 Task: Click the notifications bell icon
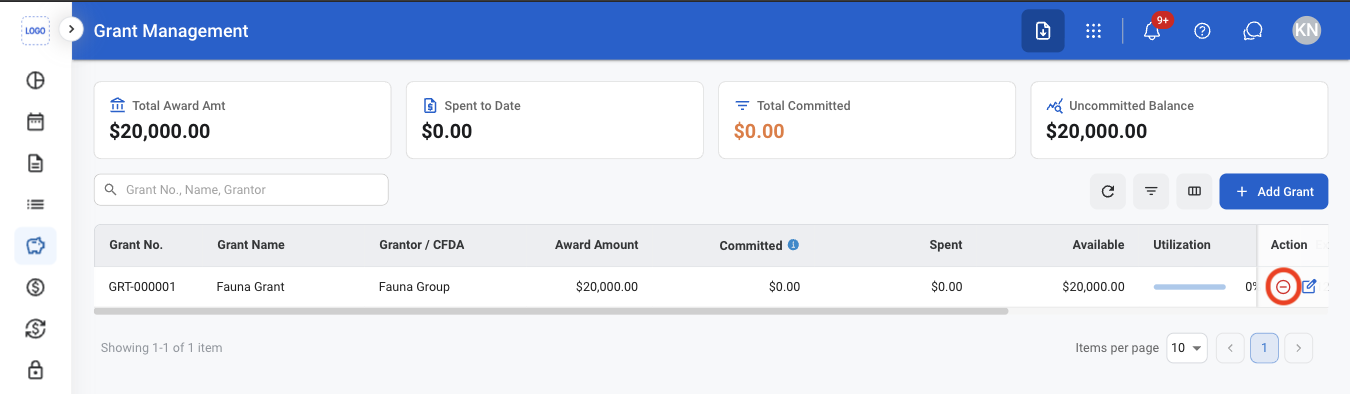tap(1152, 30)
